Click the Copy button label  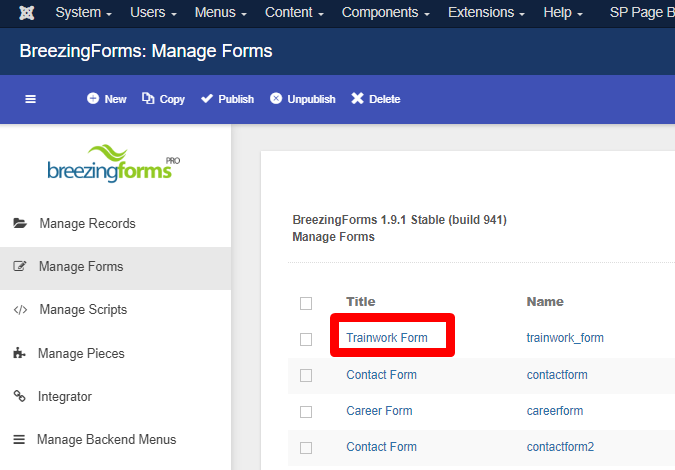click(x=172, y=99)
